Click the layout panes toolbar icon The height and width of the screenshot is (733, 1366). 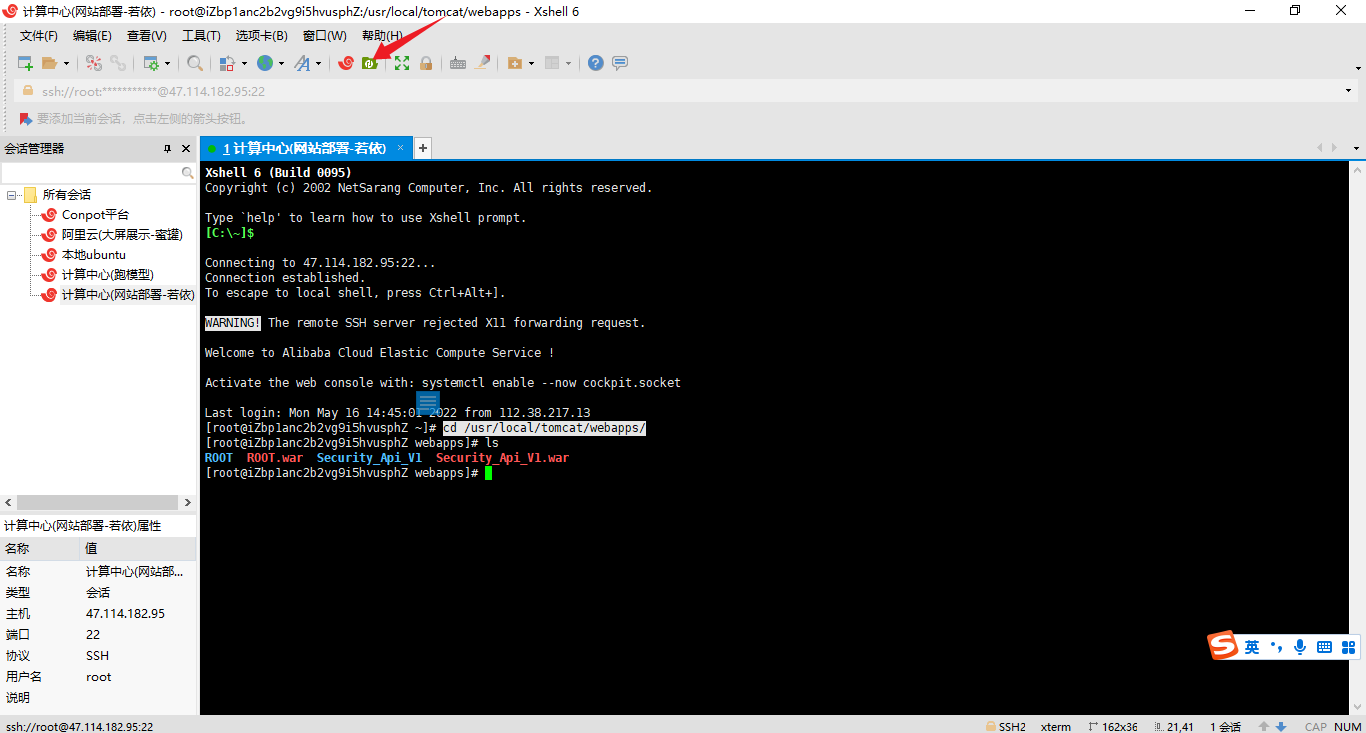[x=553, y=63]
